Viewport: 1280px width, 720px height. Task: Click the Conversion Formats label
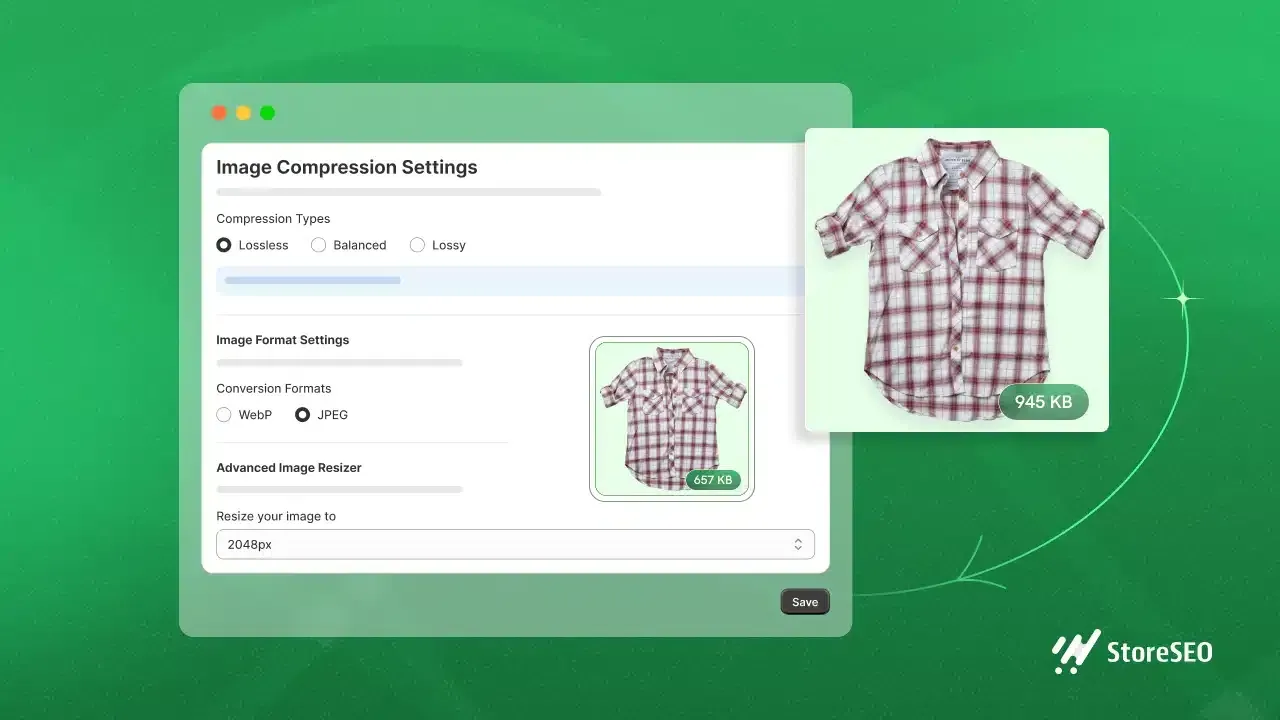click(x=274, y=388)
